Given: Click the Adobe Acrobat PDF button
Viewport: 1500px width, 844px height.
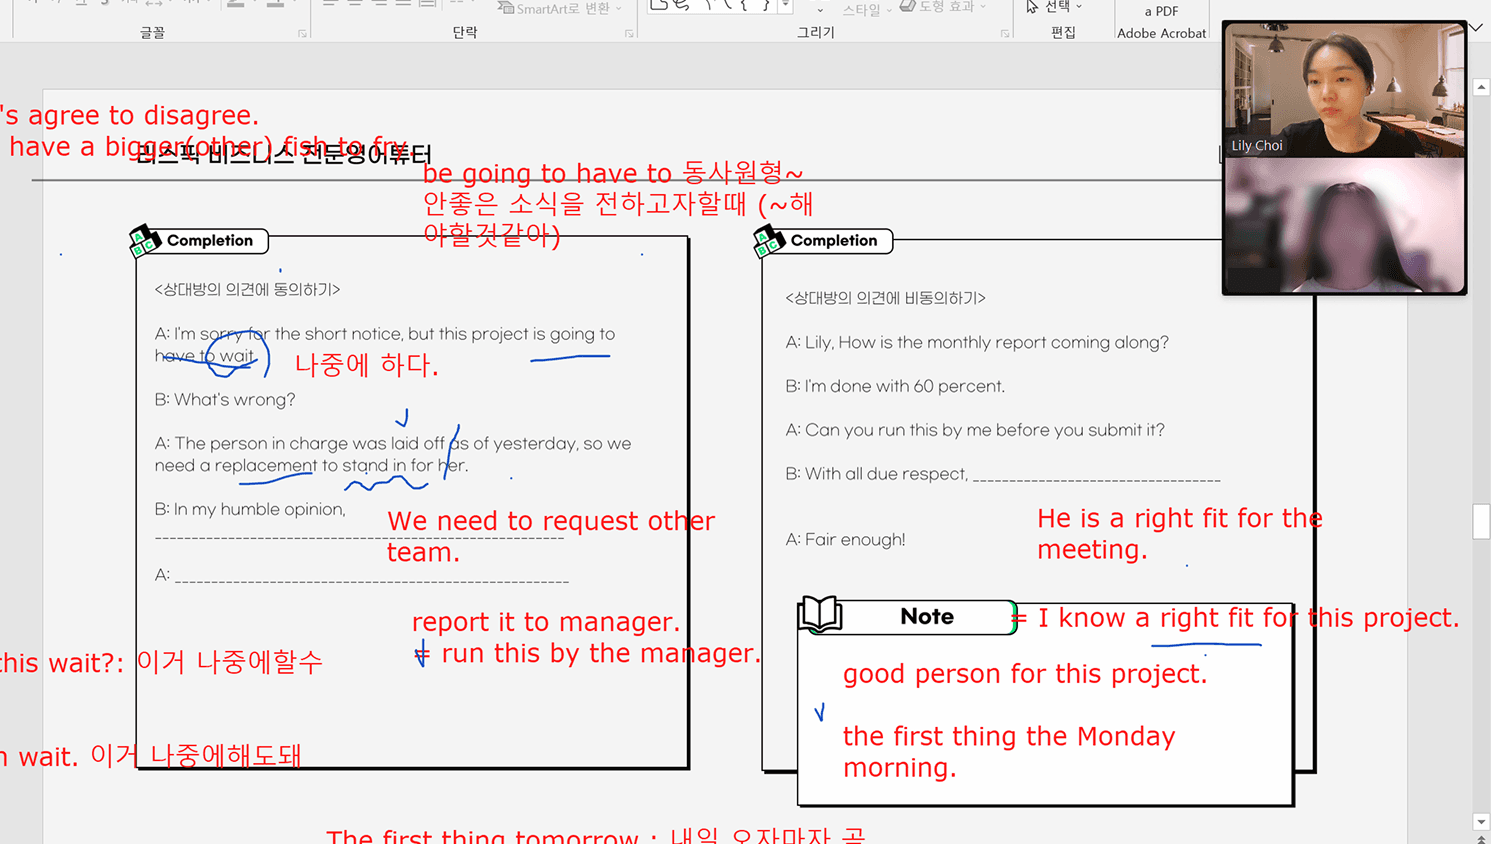Looking at the screenshot, I should click(1161, 22).
